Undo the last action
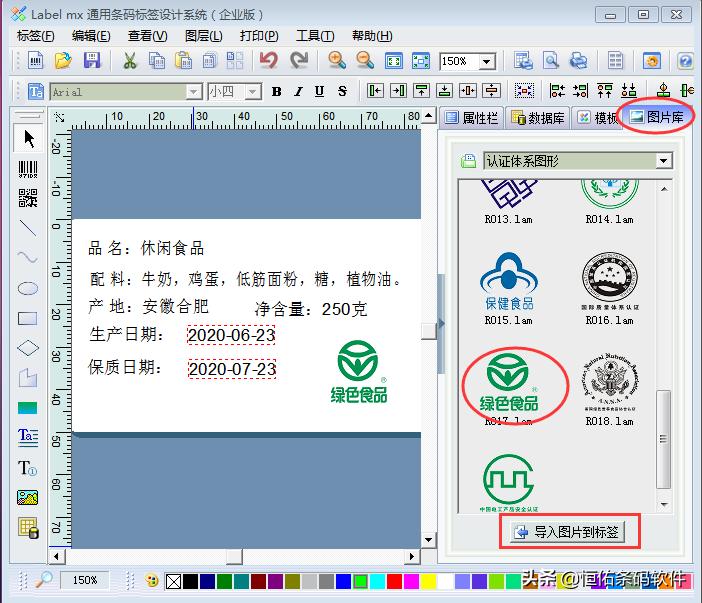This screenshot has width=702, height=603. pyautogui.click(x=269, y=60)
